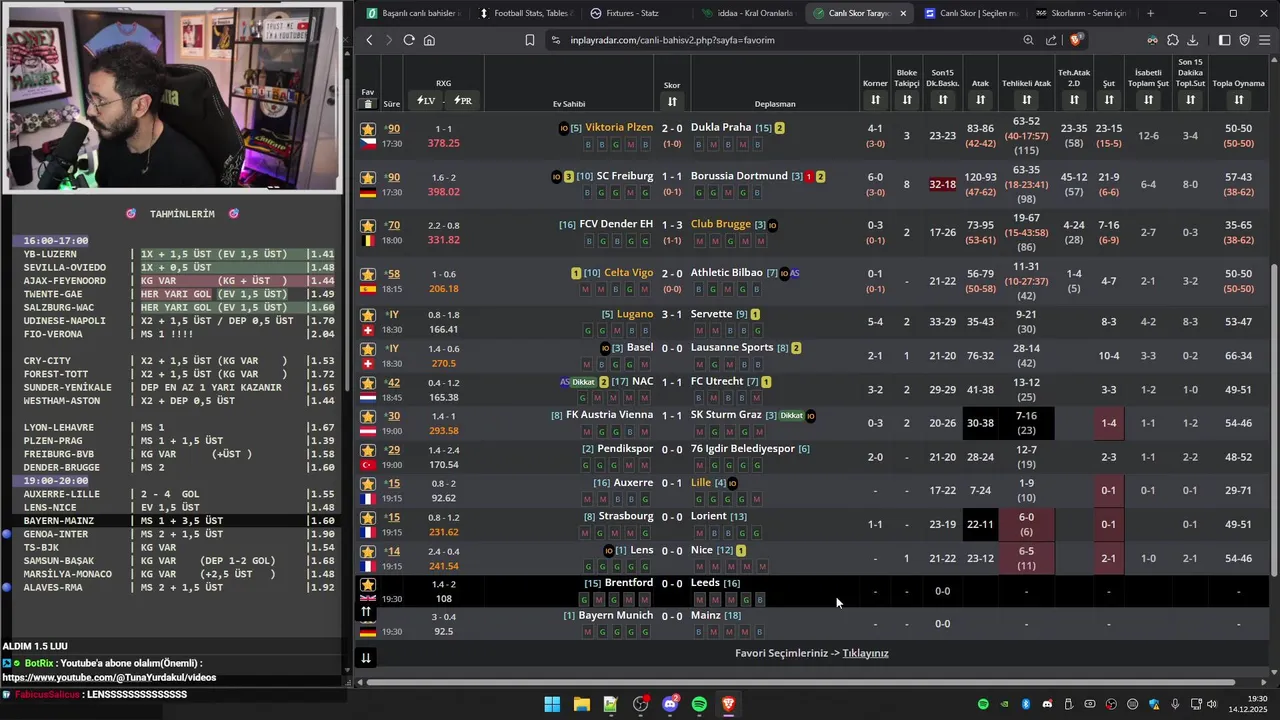1280x720 pixels.
Task: Open zoom control in address bar
Action: pos(1028,40)
